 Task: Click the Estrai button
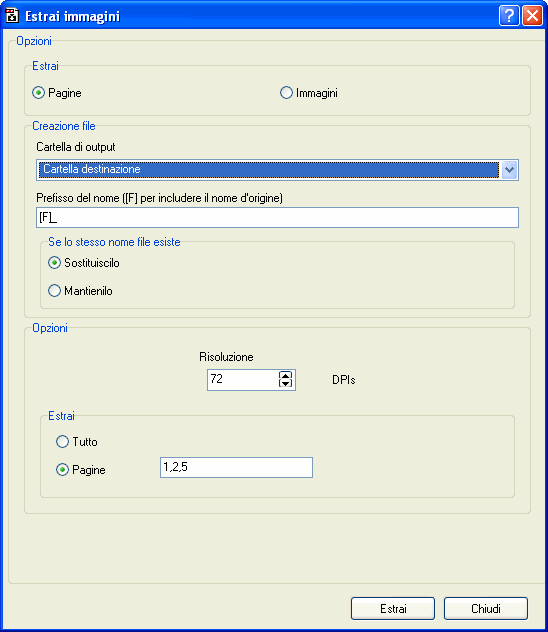coord(393,608)
